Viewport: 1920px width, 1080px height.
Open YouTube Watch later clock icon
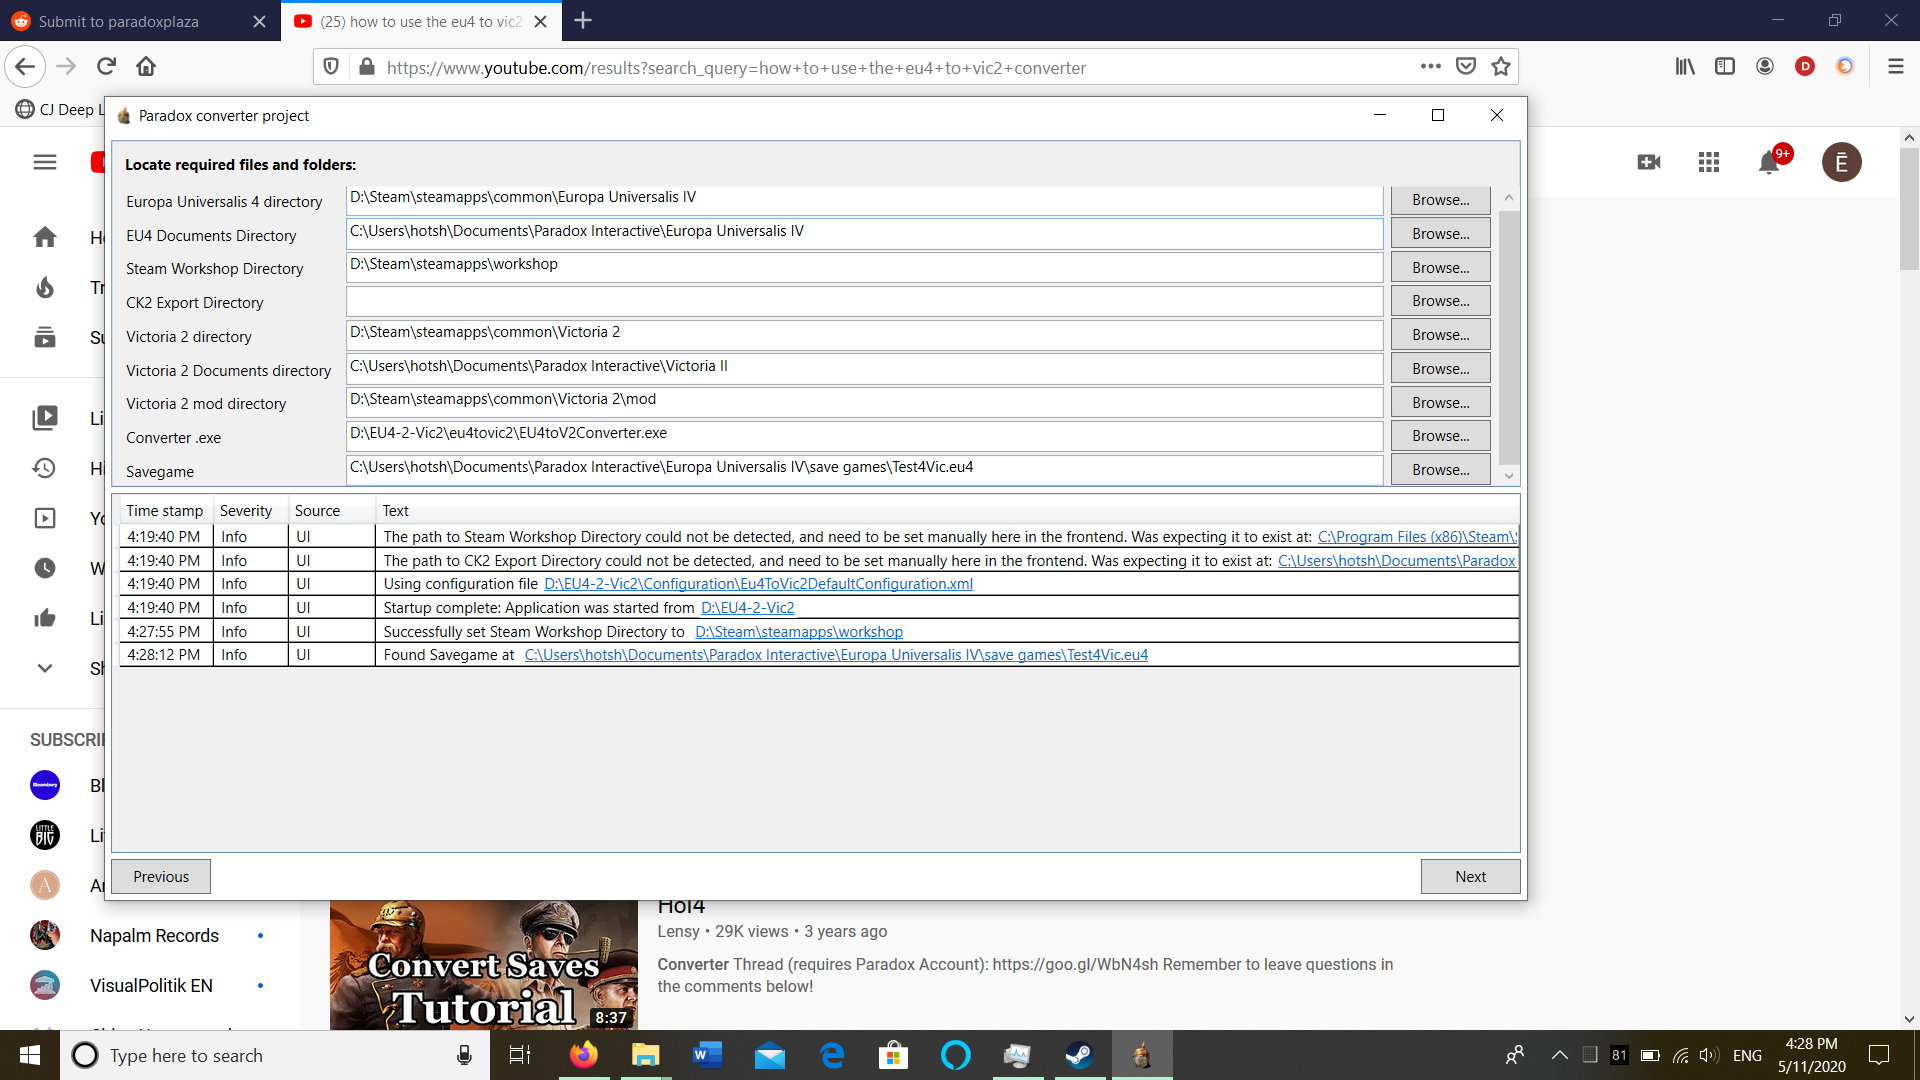click(45, 568)
